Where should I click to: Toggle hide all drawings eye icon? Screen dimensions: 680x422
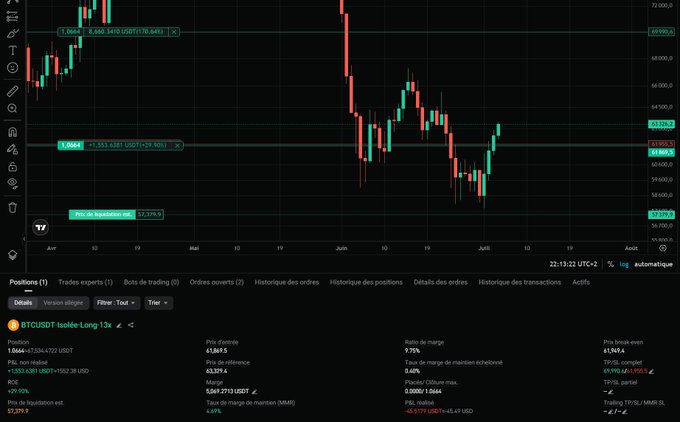coord(12,183)
